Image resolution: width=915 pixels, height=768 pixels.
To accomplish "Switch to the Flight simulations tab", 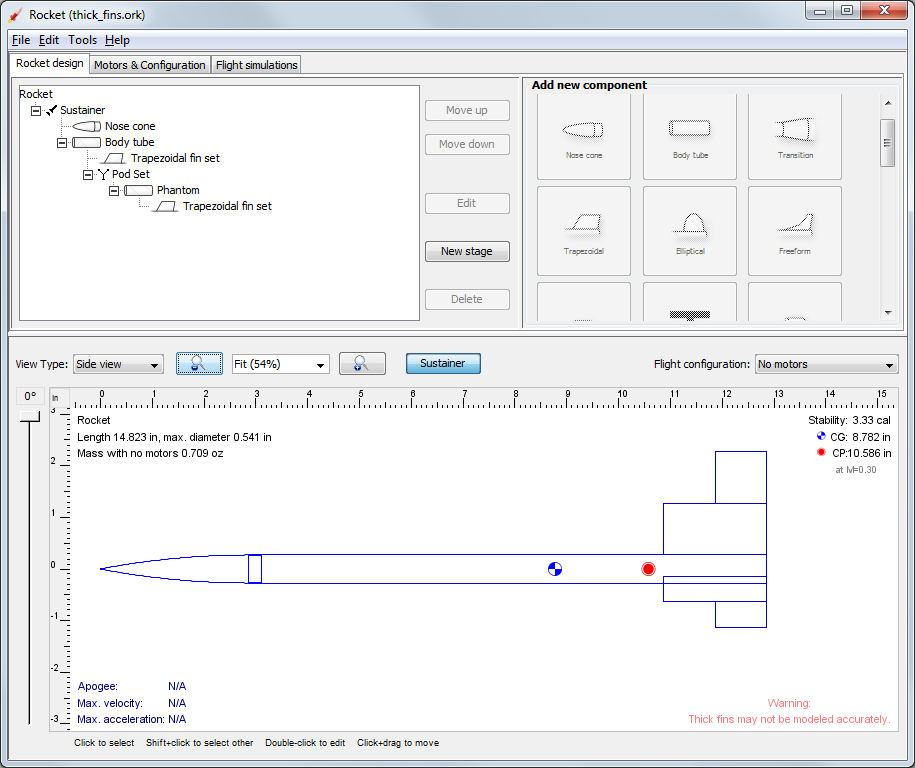I will point(256,64).
